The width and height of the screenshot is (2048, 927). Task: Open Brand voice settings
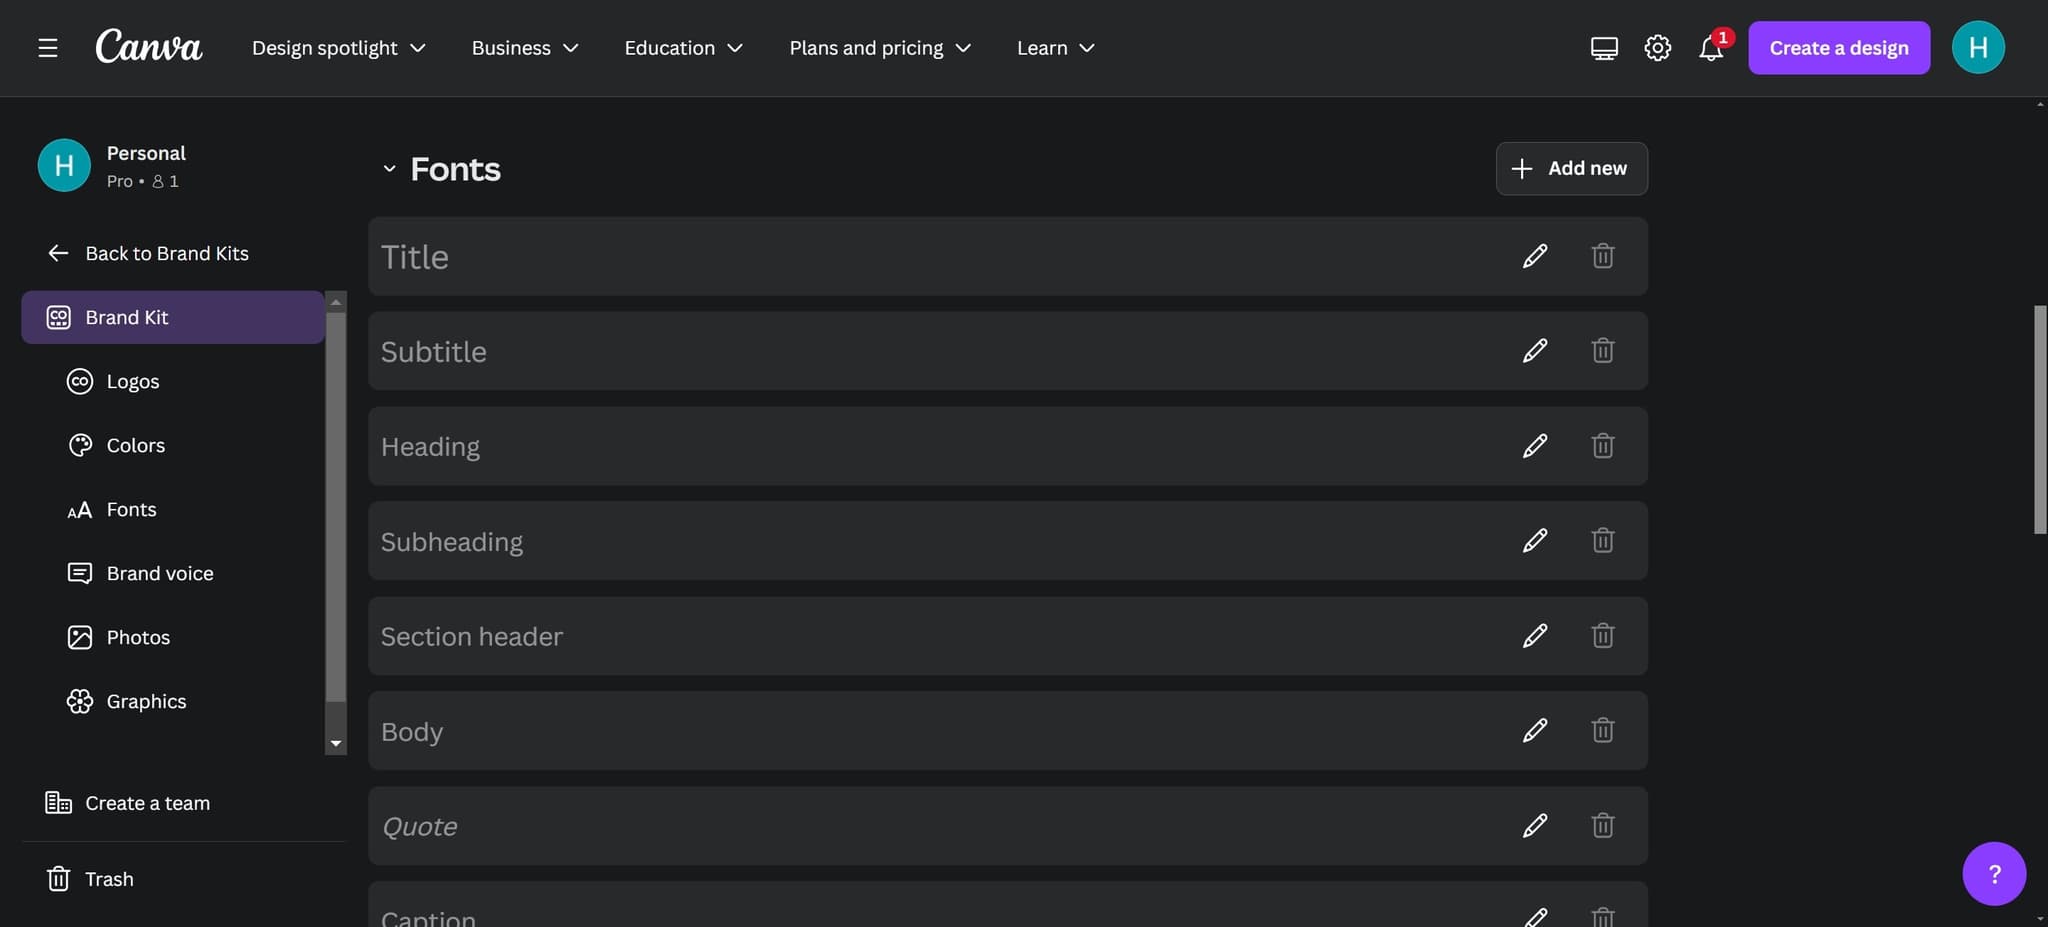(159, 573)
